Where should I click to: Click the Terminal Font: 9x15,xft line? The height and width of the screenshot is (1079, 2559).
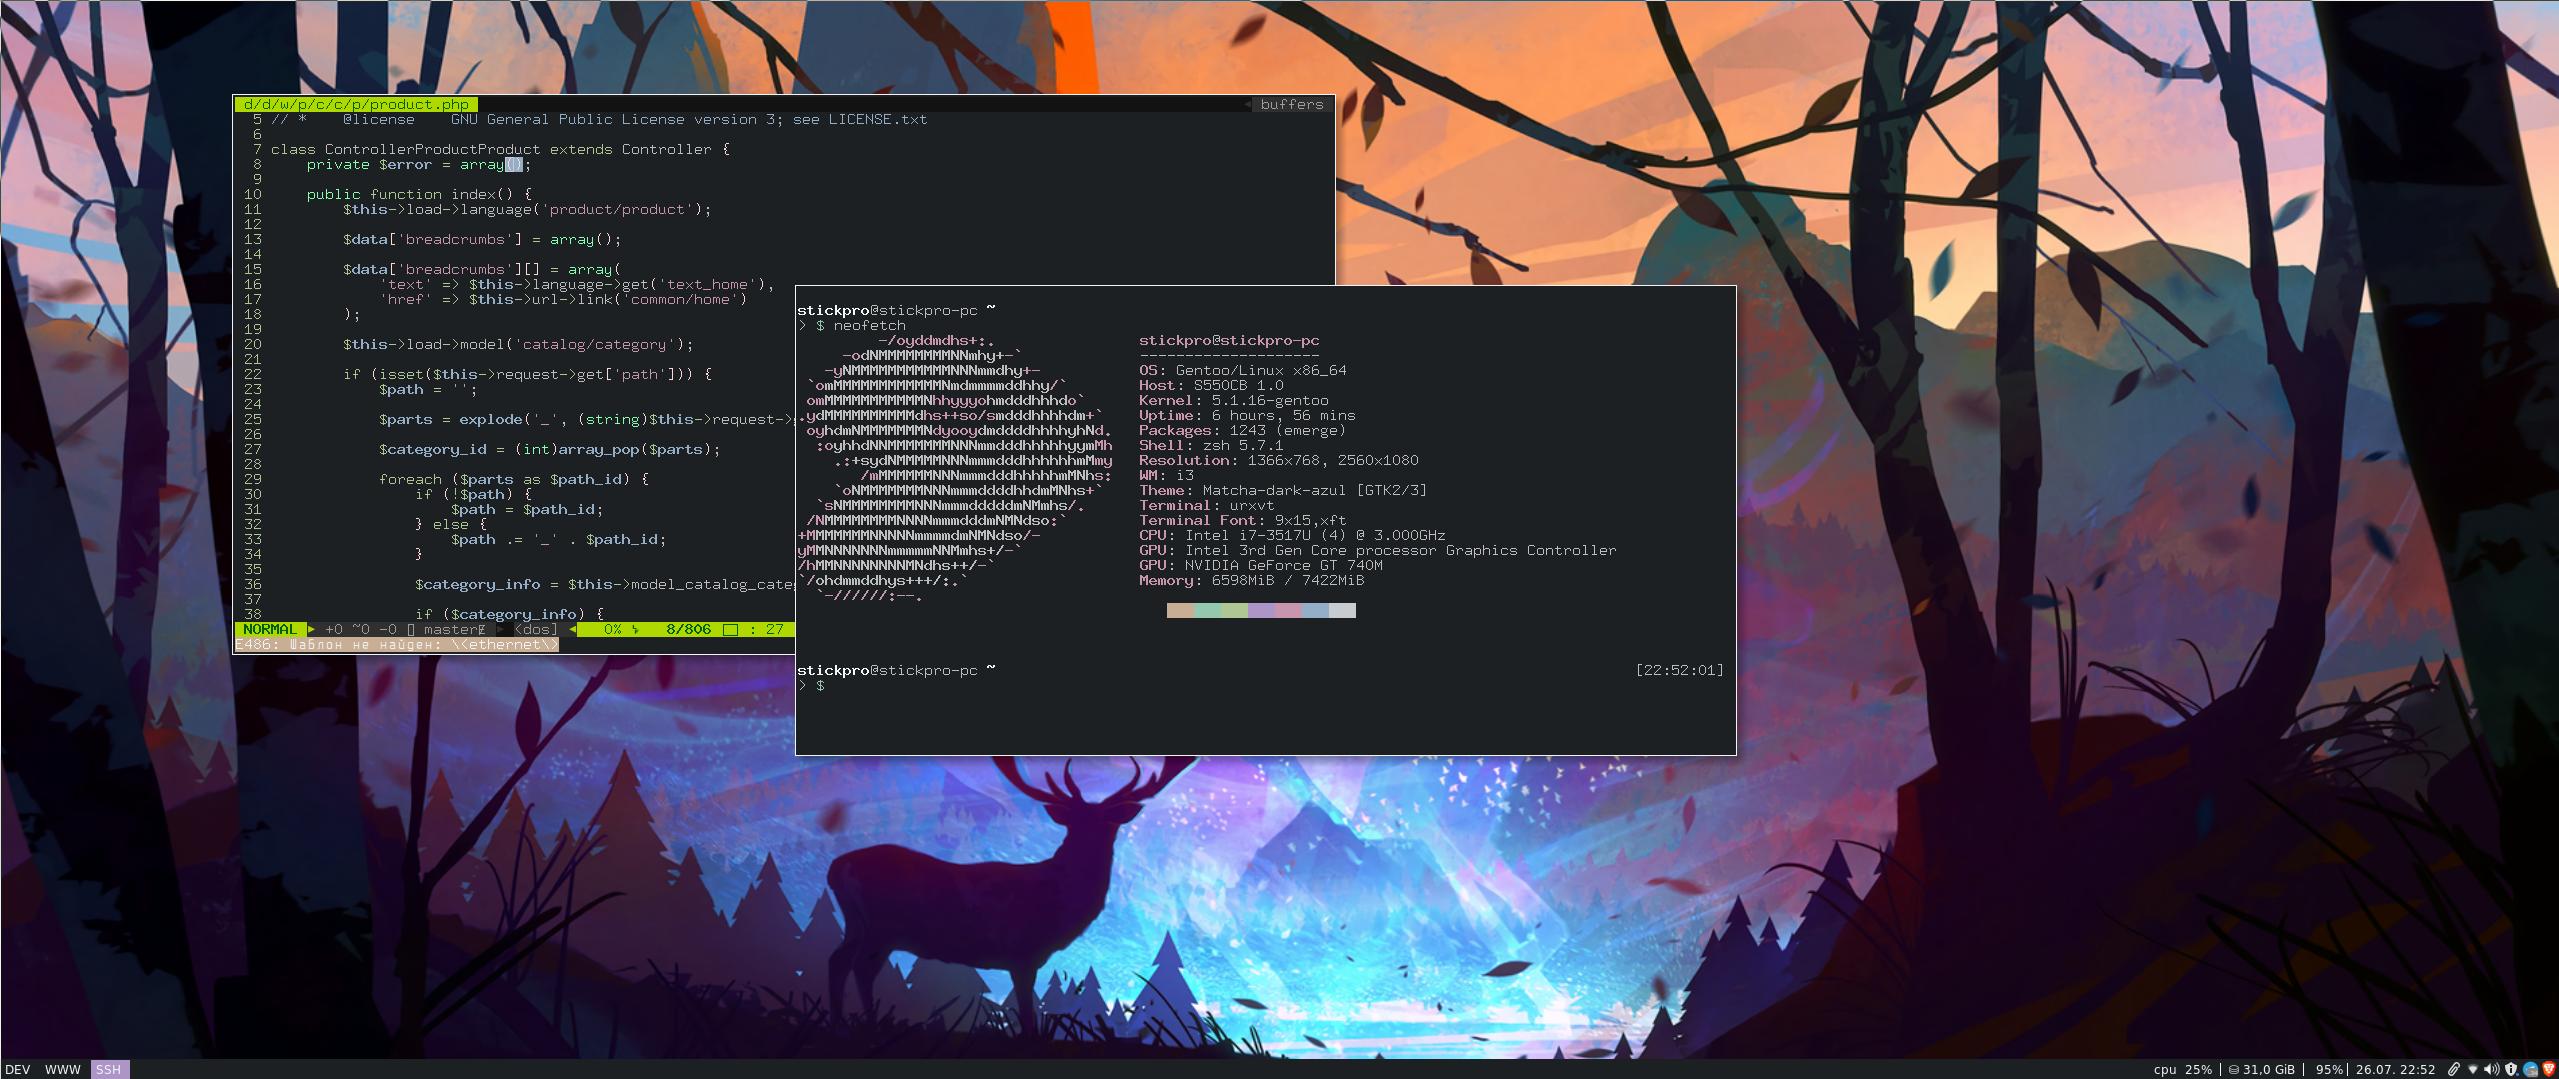coord(1243,520)
